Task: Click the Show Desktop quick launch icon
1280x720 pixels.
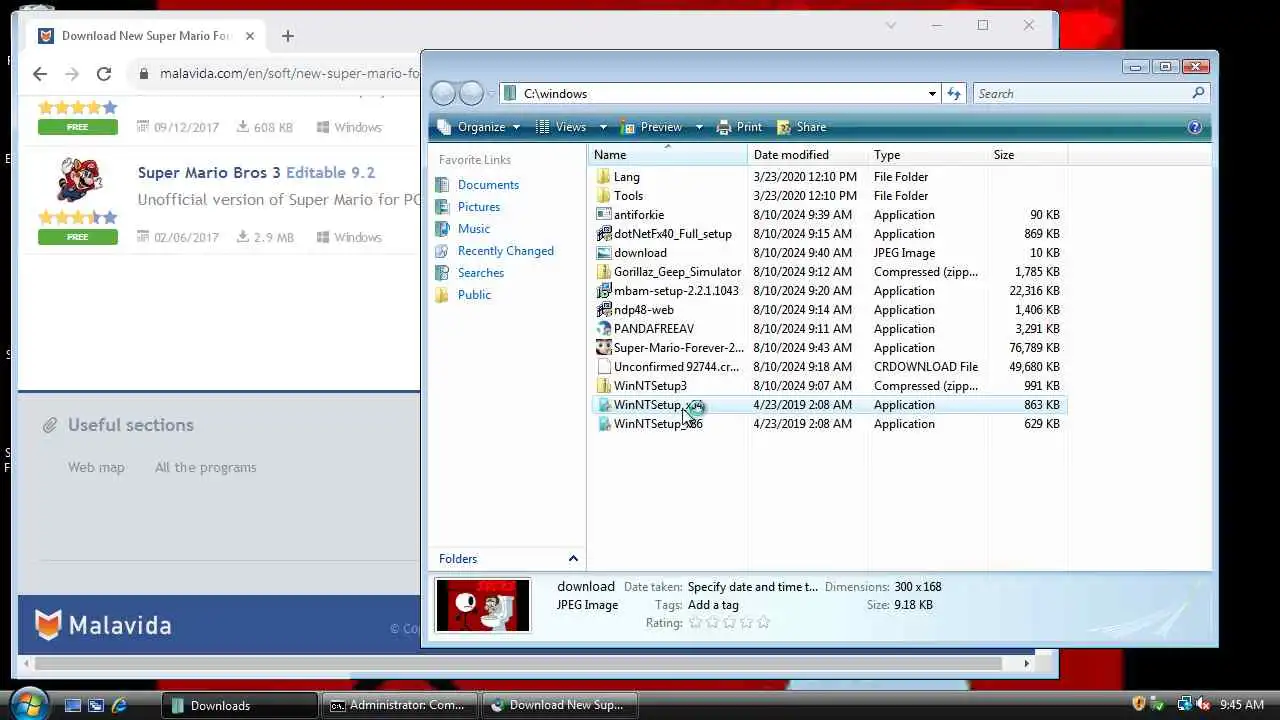Action: tap(73, 705)
